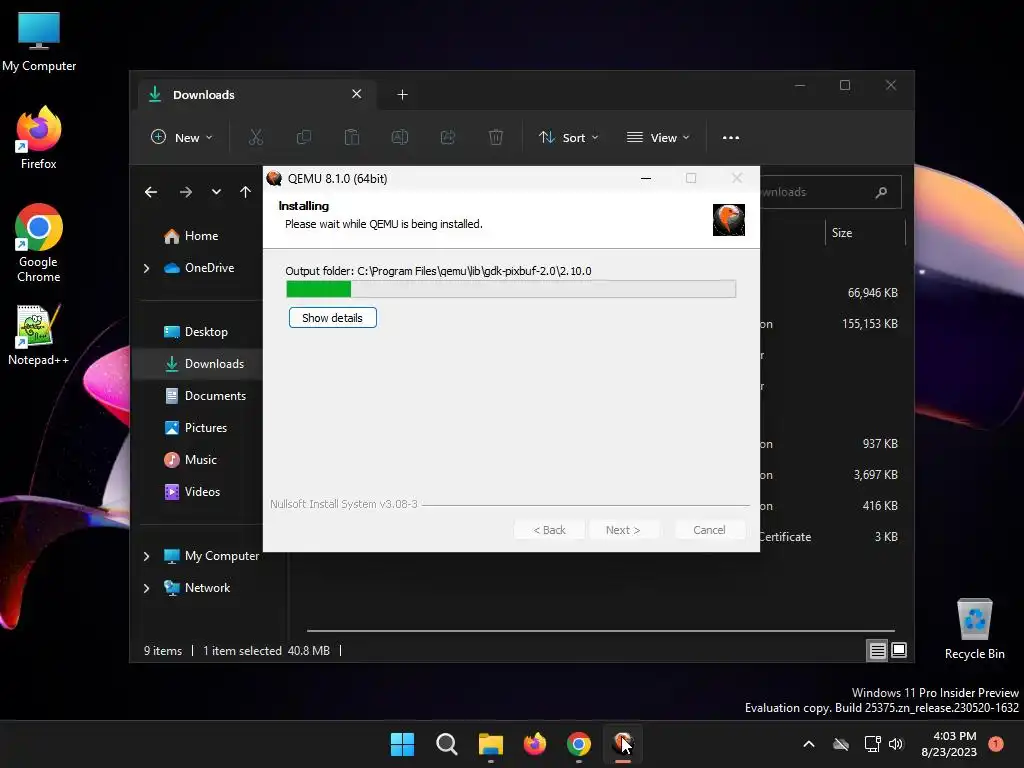The image size is (1024, 768).
Task: Open the Windows Start menu
Action: [402, 744]
